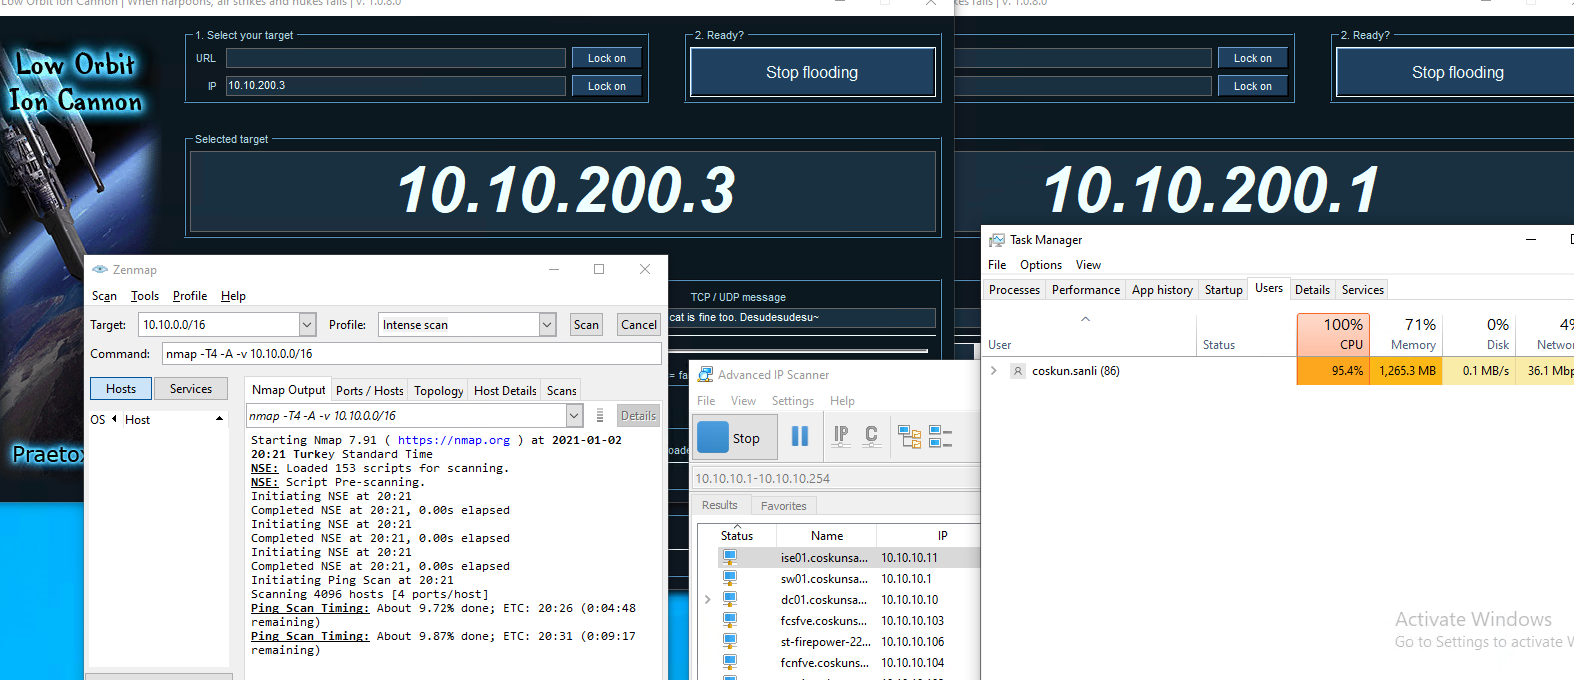Viewport: 1574px width, 680px height.
Task: Click the computer icon beside fcnfve host
Action: pos(730,663)
